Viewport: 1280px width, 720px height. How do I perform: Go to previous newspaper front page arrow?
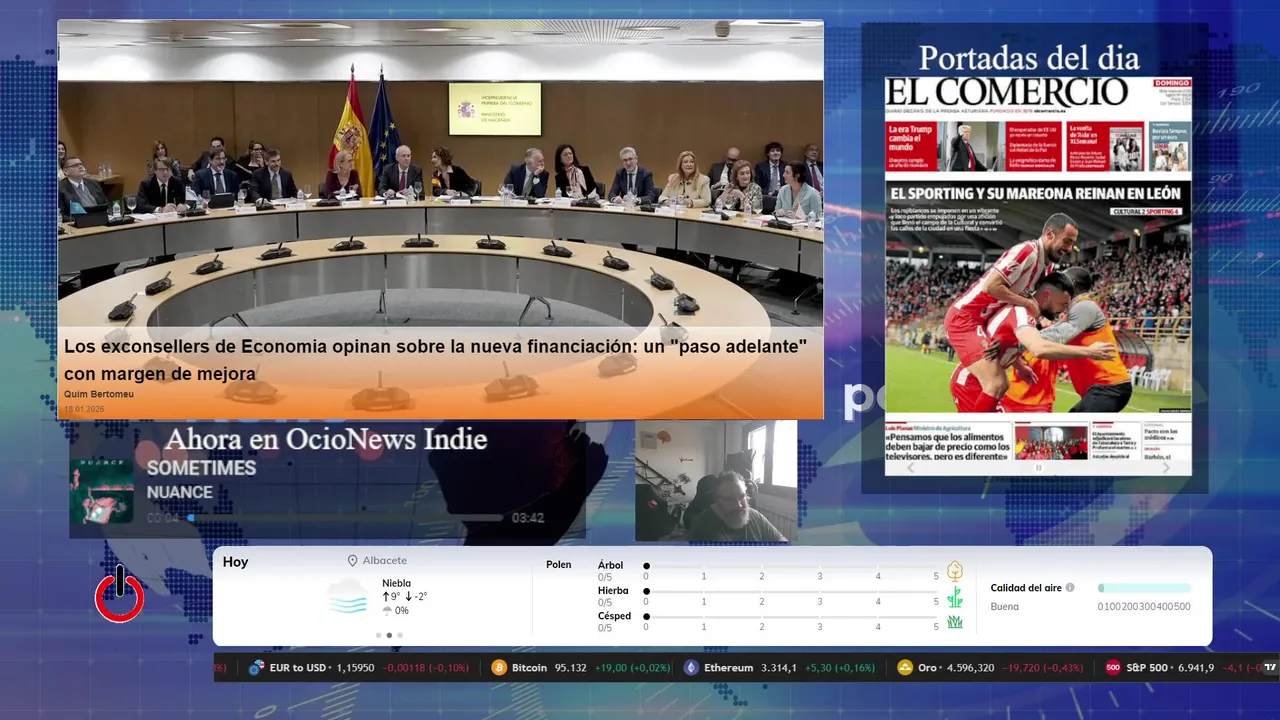point(910,468)
